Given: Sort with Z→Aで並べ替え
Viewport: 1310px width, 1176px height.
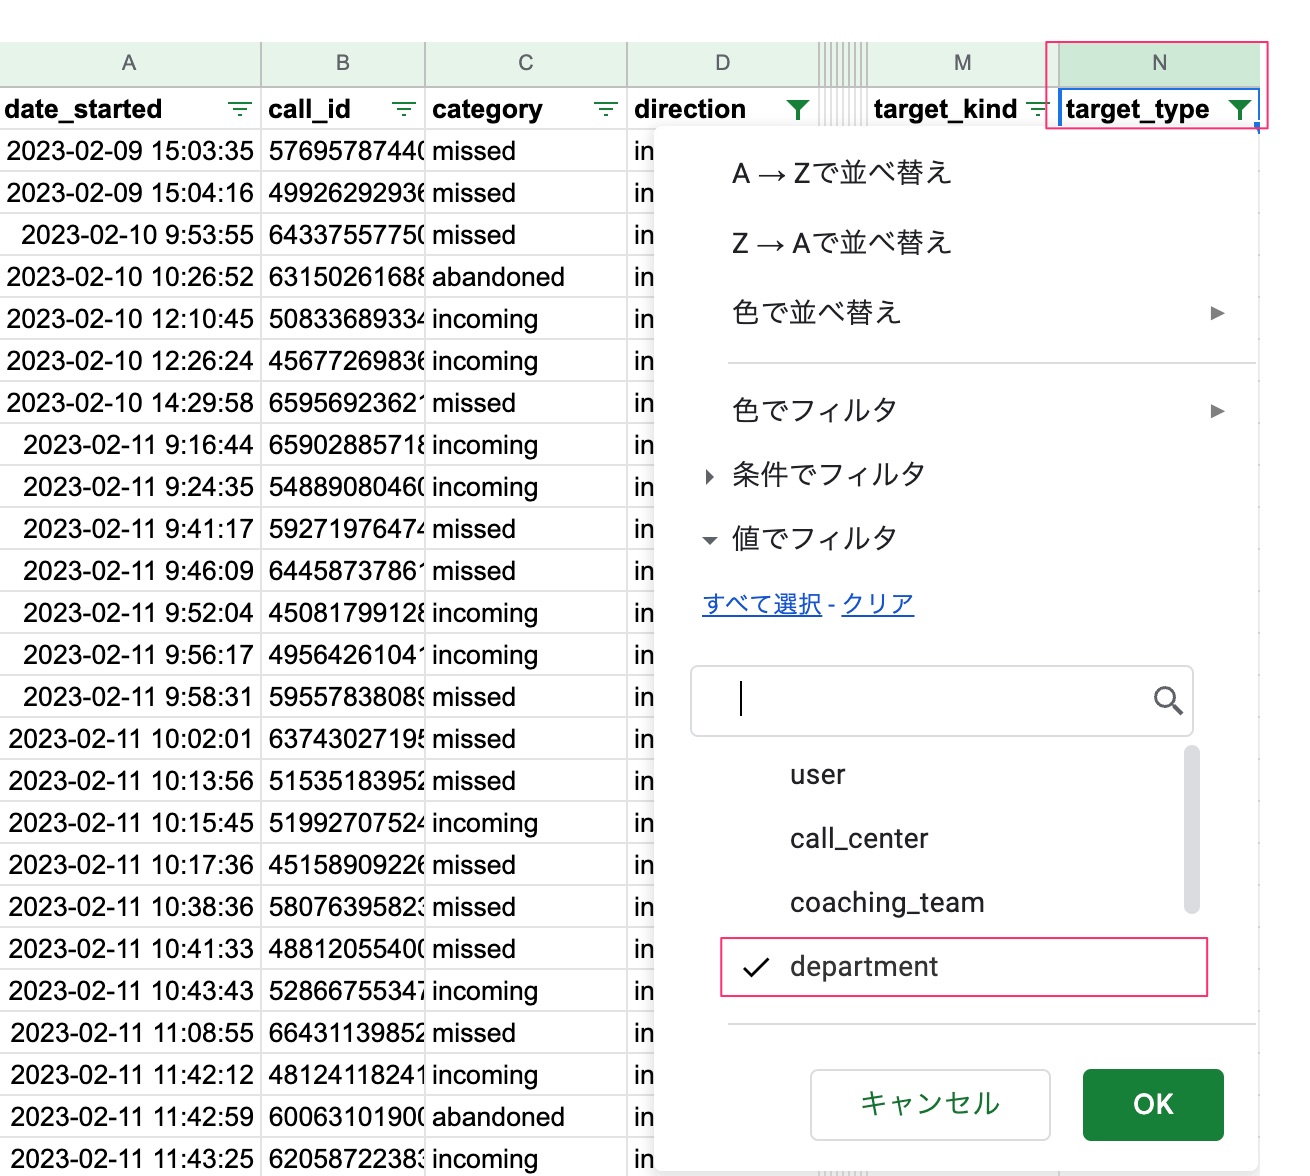Looking at the screenshot, I should (842, 243).
